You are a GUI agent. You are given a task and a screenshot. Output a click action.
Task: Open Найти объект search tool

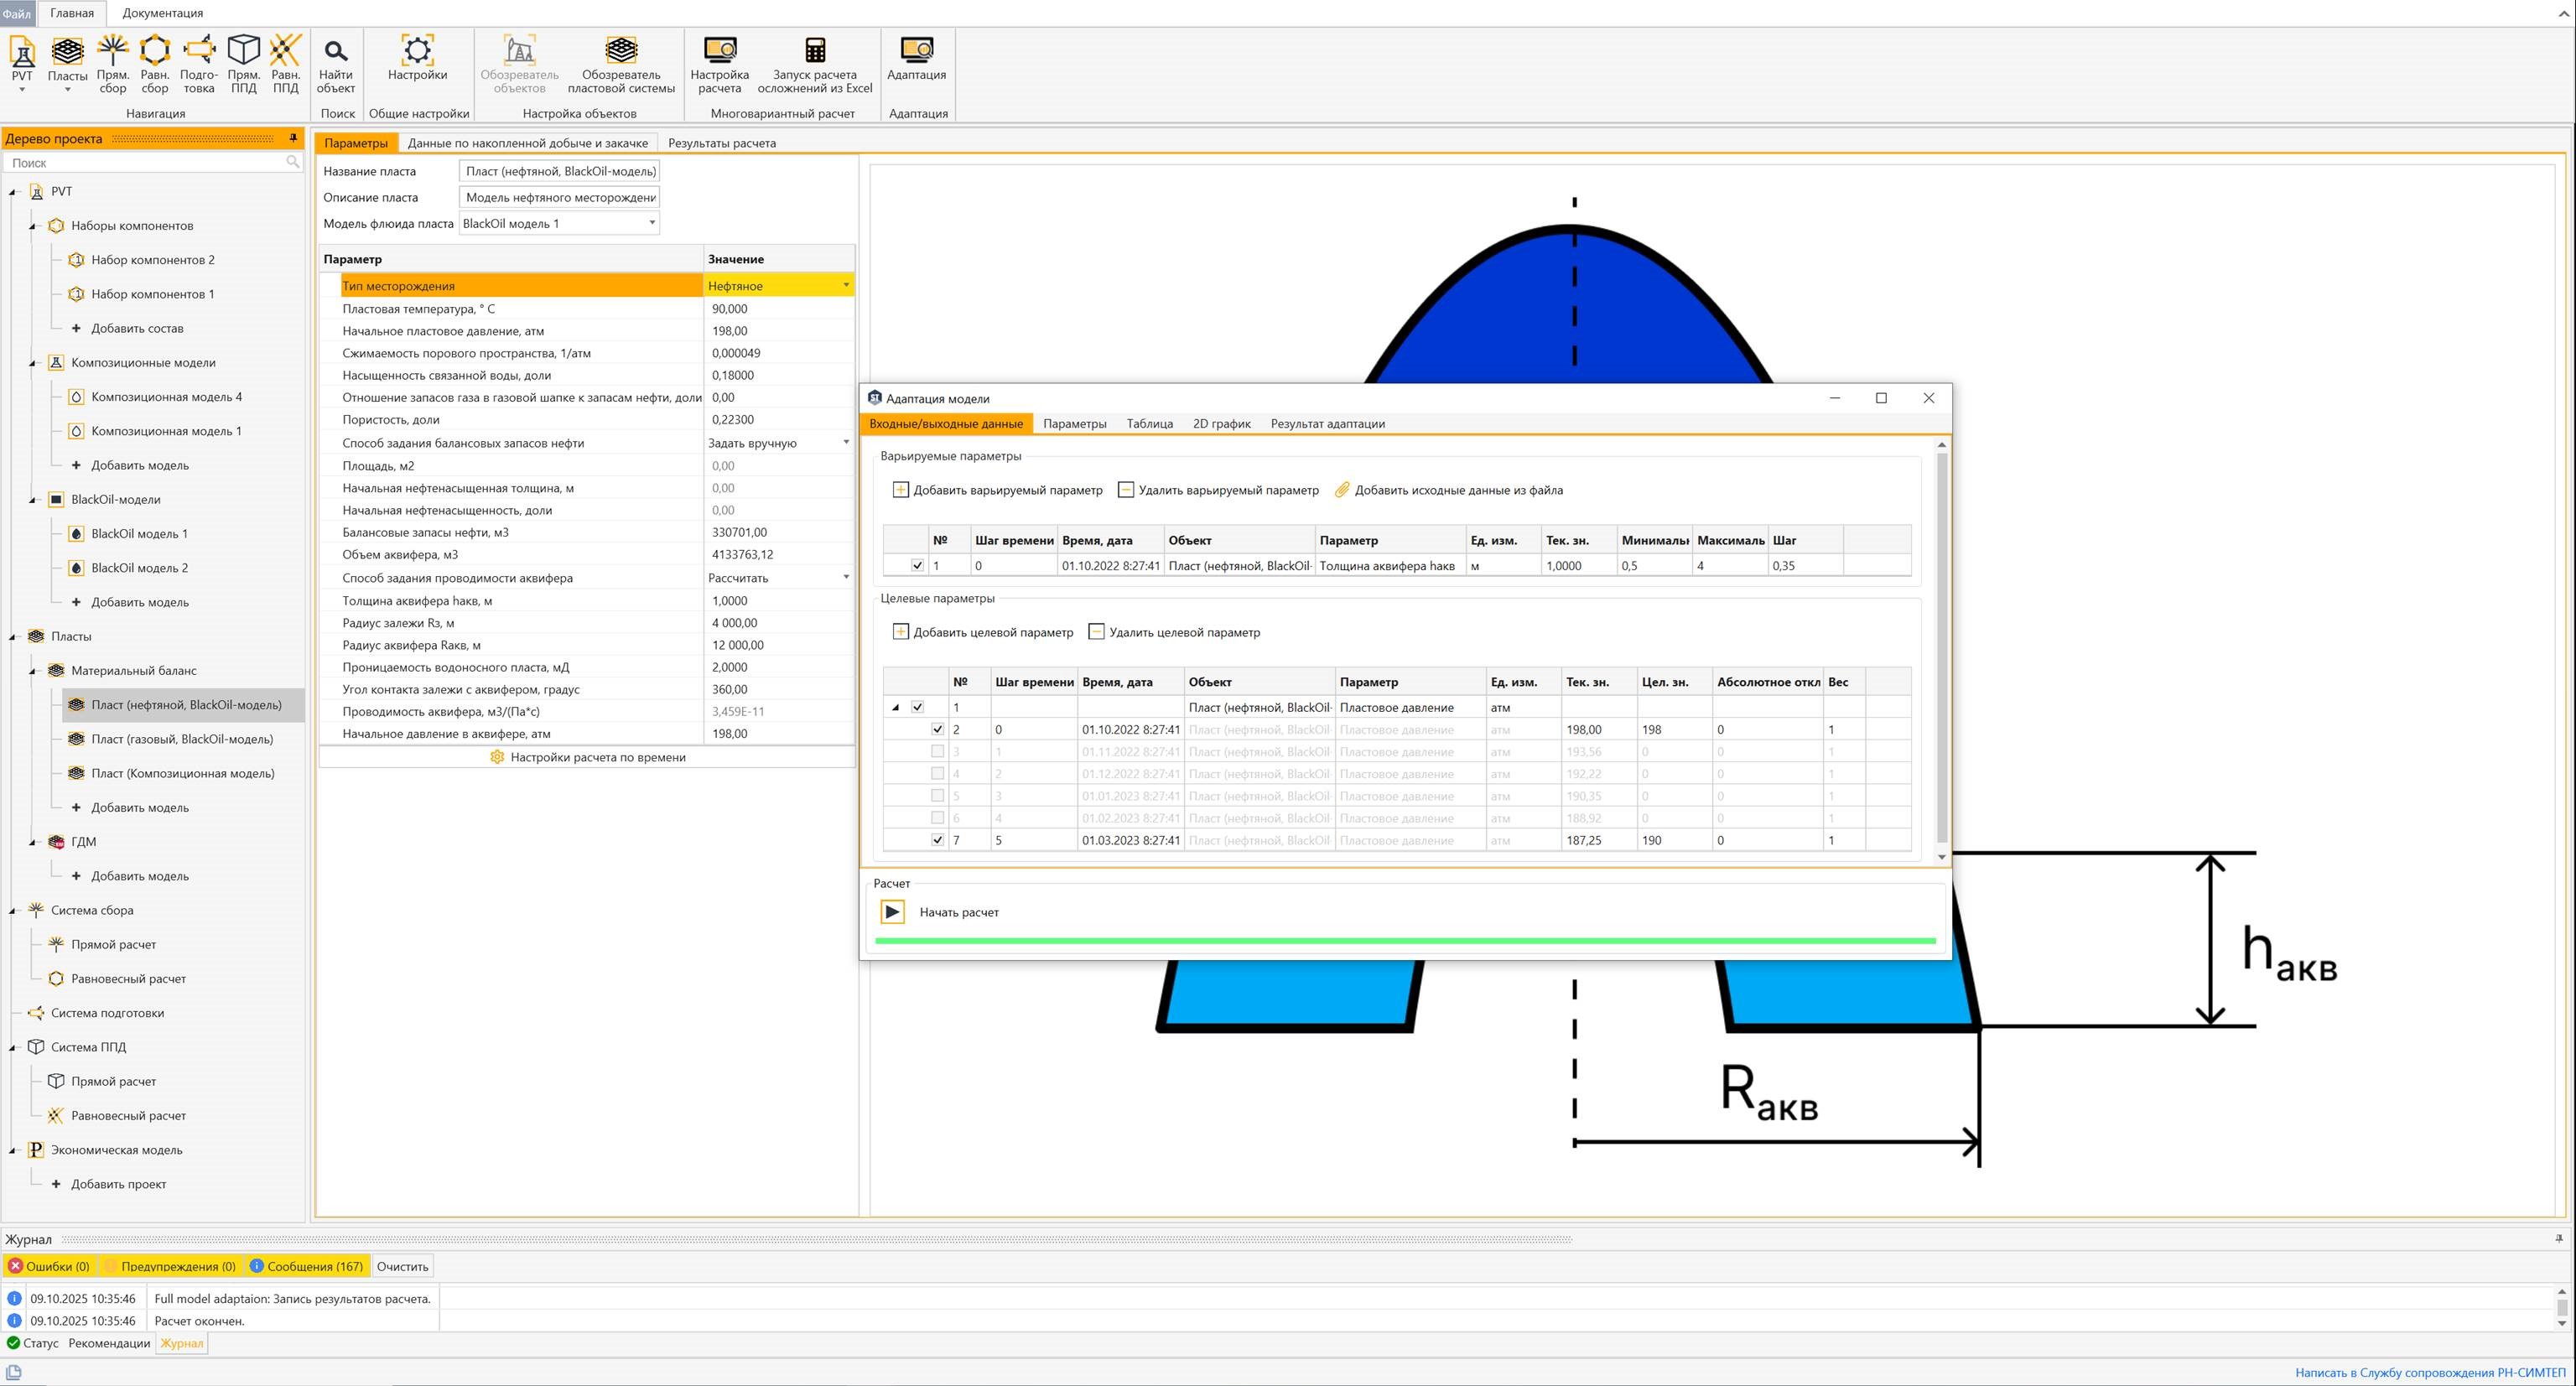click(x=335, y=64)
